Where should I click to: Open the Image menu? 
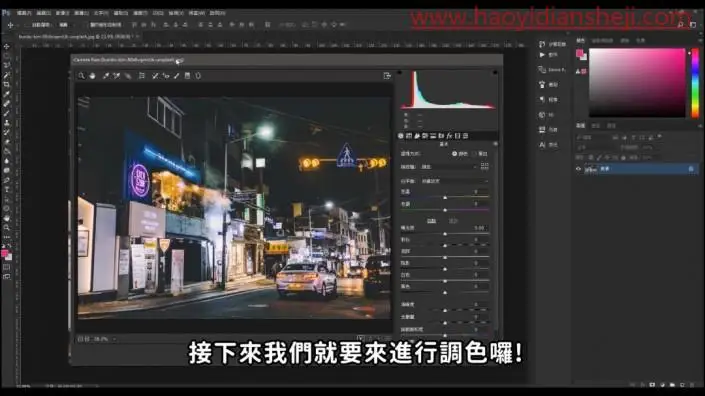62,13
